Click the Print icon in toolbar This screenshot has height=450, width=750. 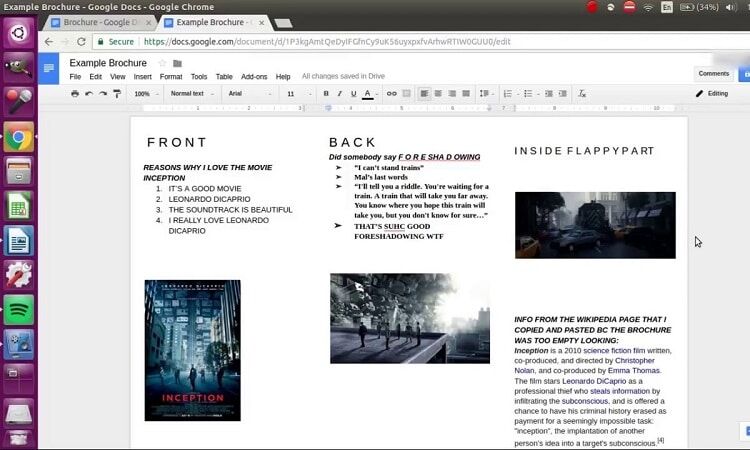pos(75,94)
